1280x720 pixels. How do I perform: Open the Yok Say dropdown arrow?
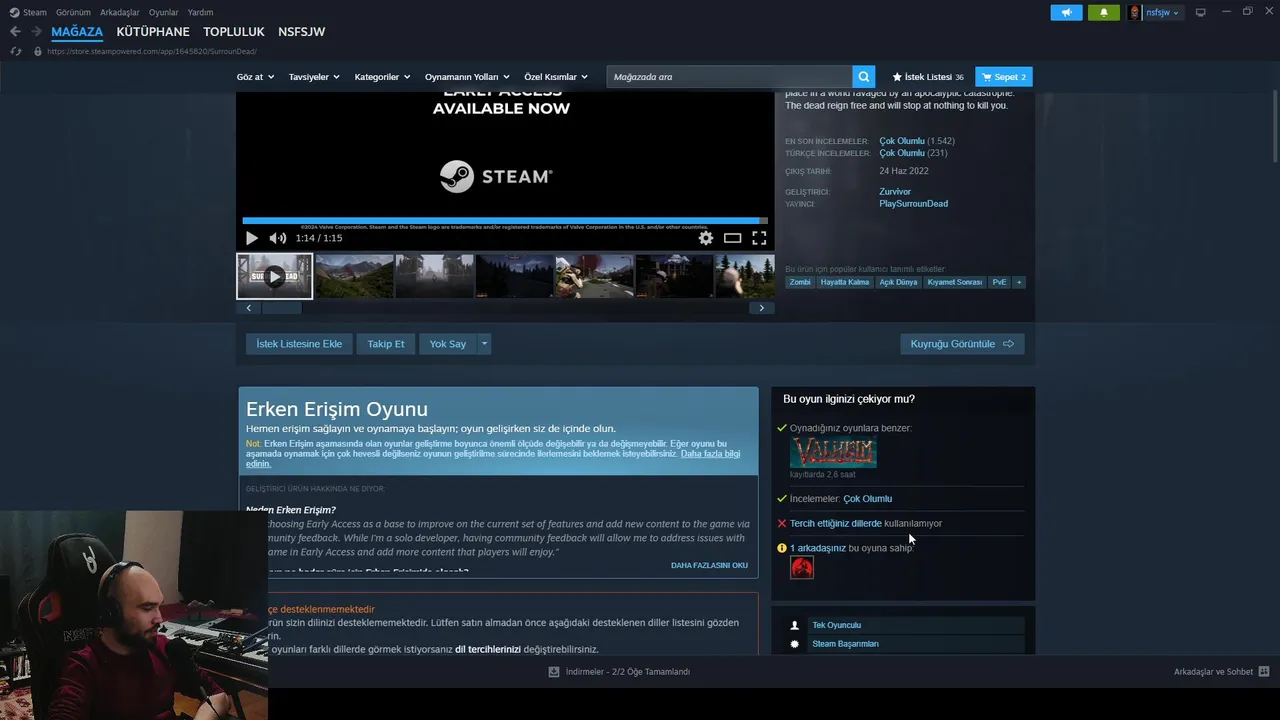tap(484, 344)
